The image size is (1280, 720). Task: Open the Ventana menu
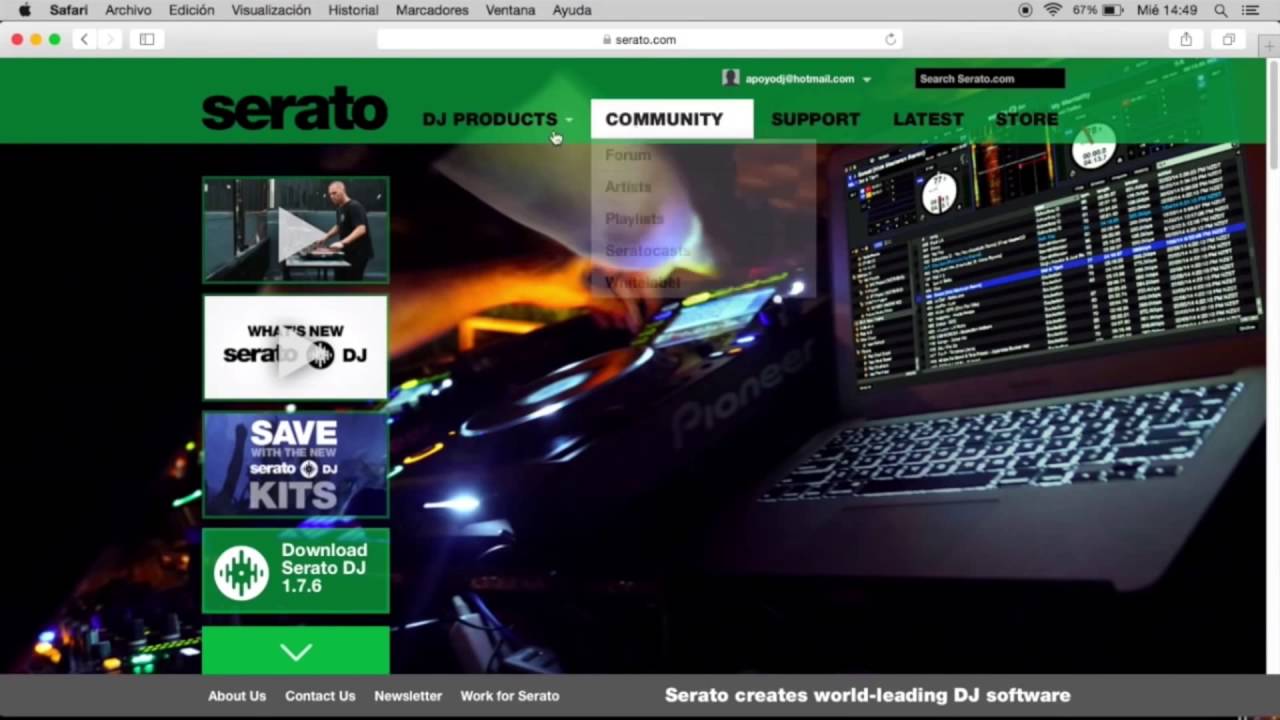(510, 10)
